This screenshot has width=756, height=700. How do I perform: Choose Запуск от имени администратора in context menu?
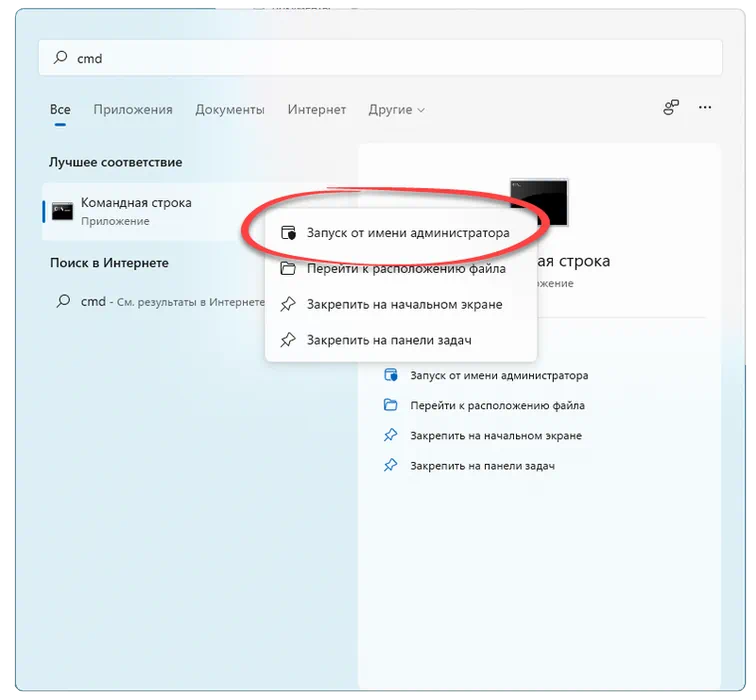[x=401, y=233]
